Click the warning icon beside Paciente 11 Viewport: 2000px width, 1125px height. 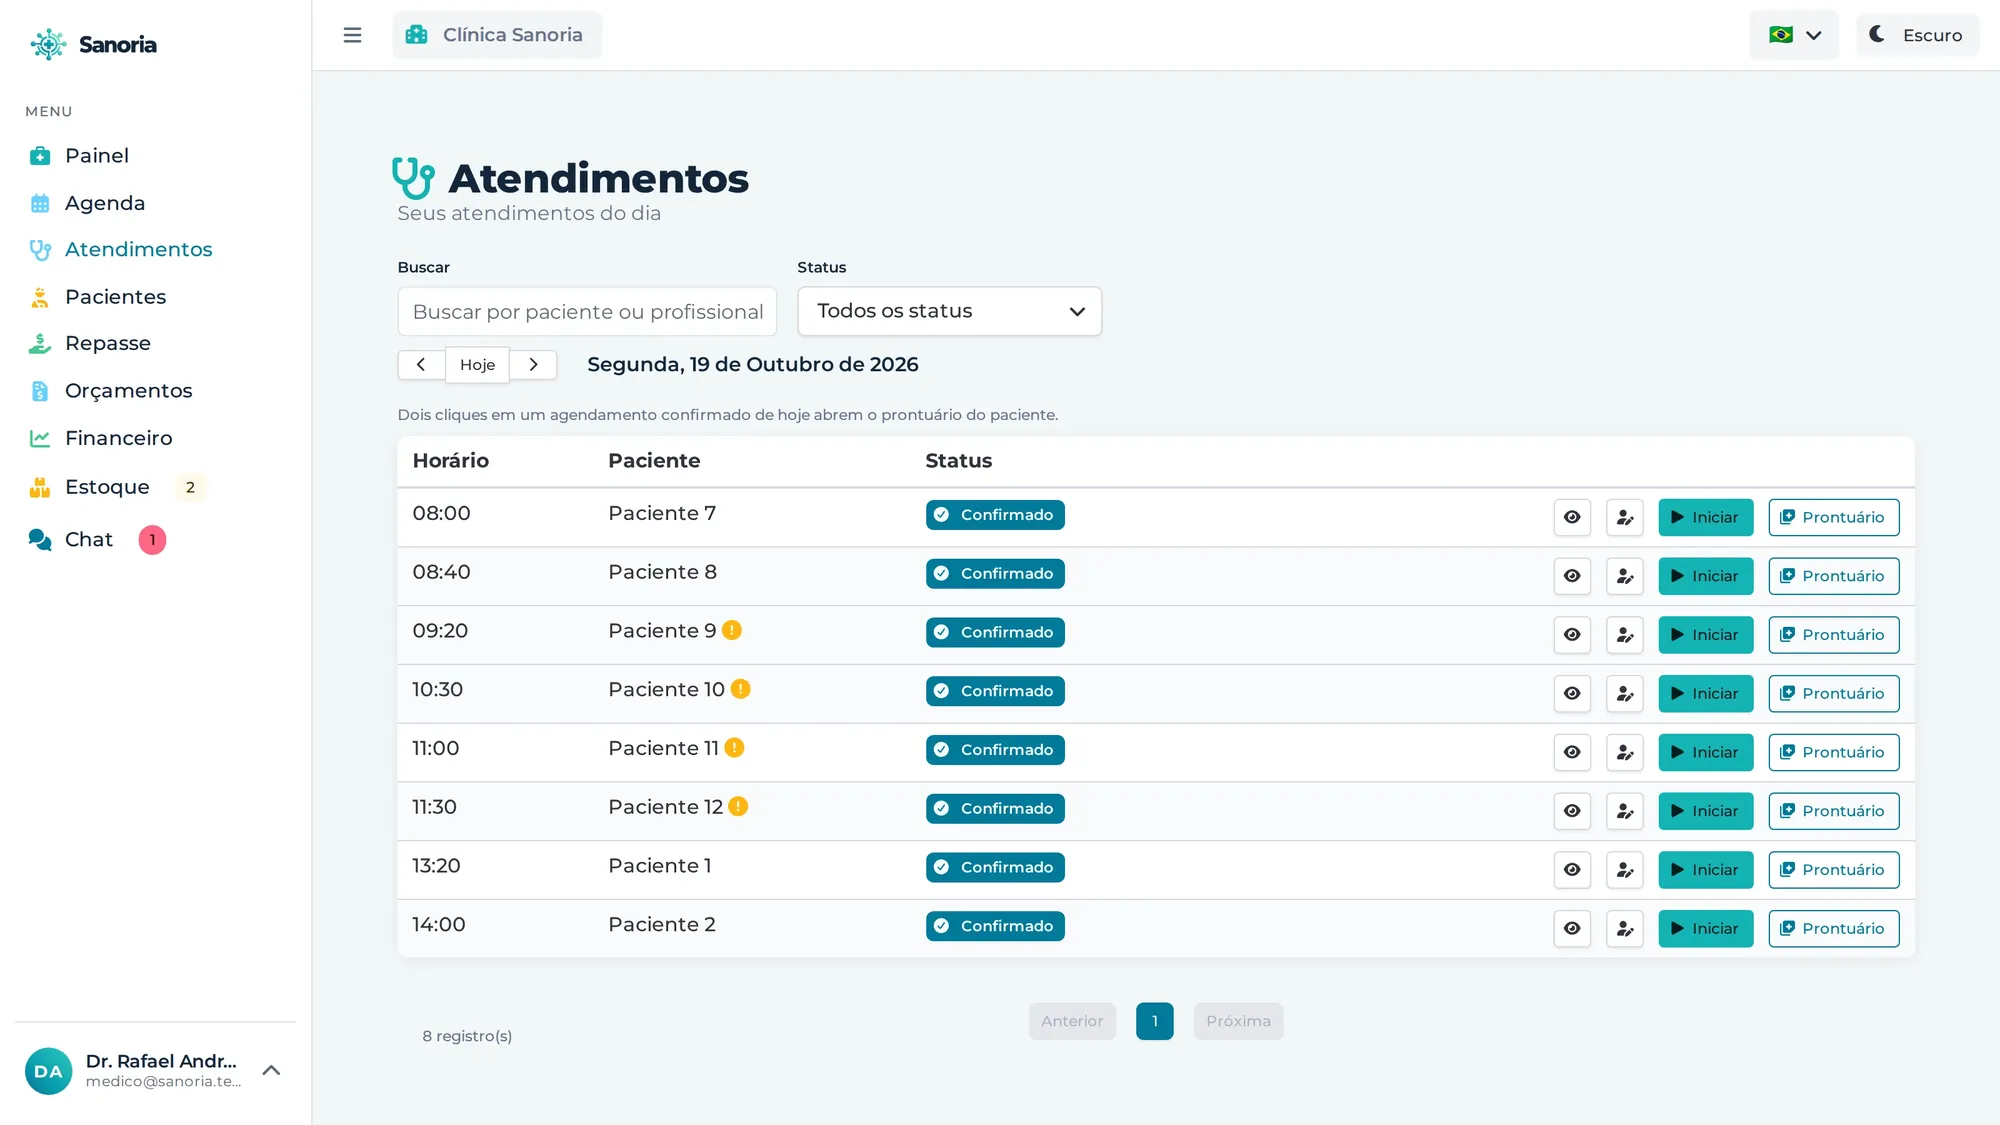(734, 748)
